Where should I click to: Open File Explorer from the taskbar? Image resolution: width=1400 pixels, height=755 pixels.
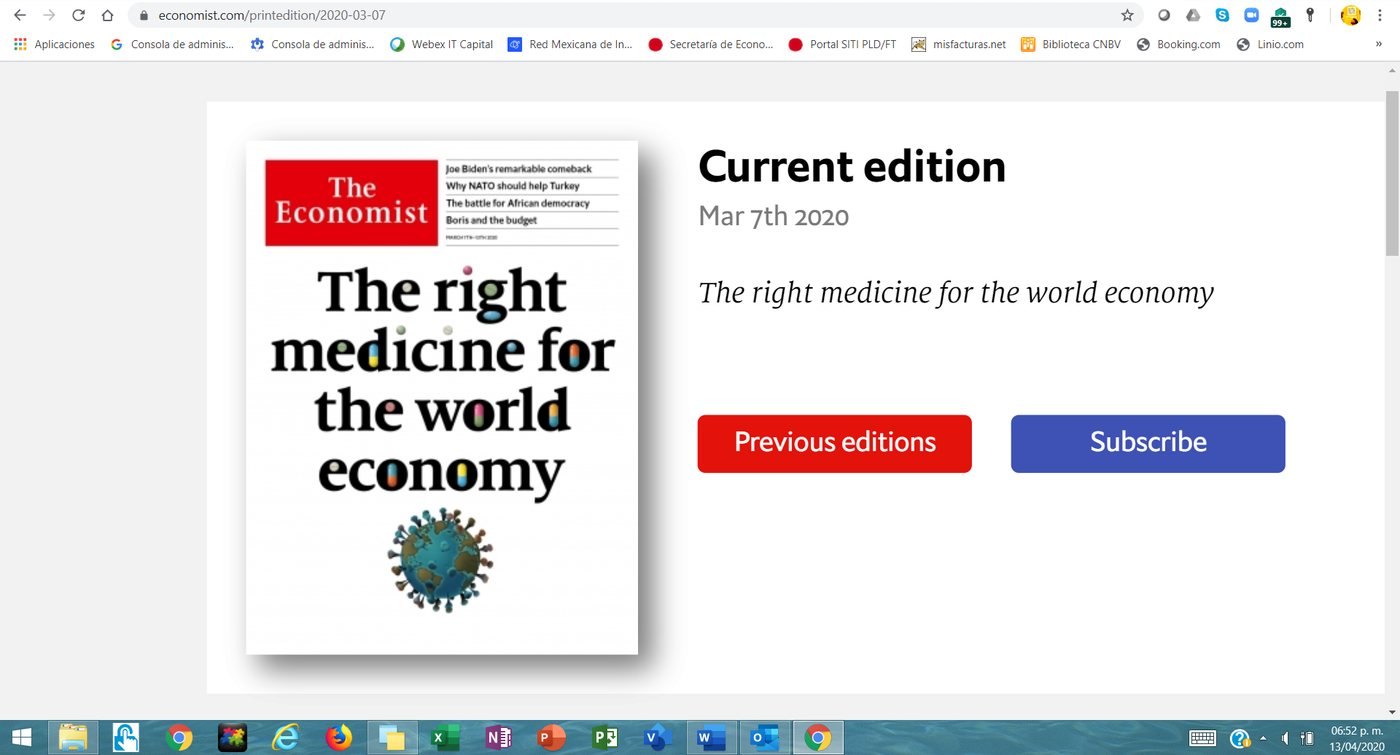73,738
